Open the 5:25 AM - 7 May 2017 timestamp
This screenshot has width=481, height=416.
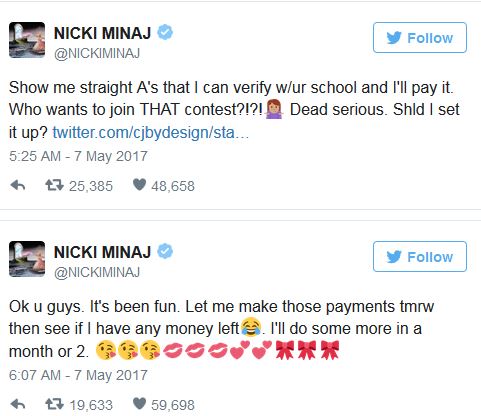78,156
